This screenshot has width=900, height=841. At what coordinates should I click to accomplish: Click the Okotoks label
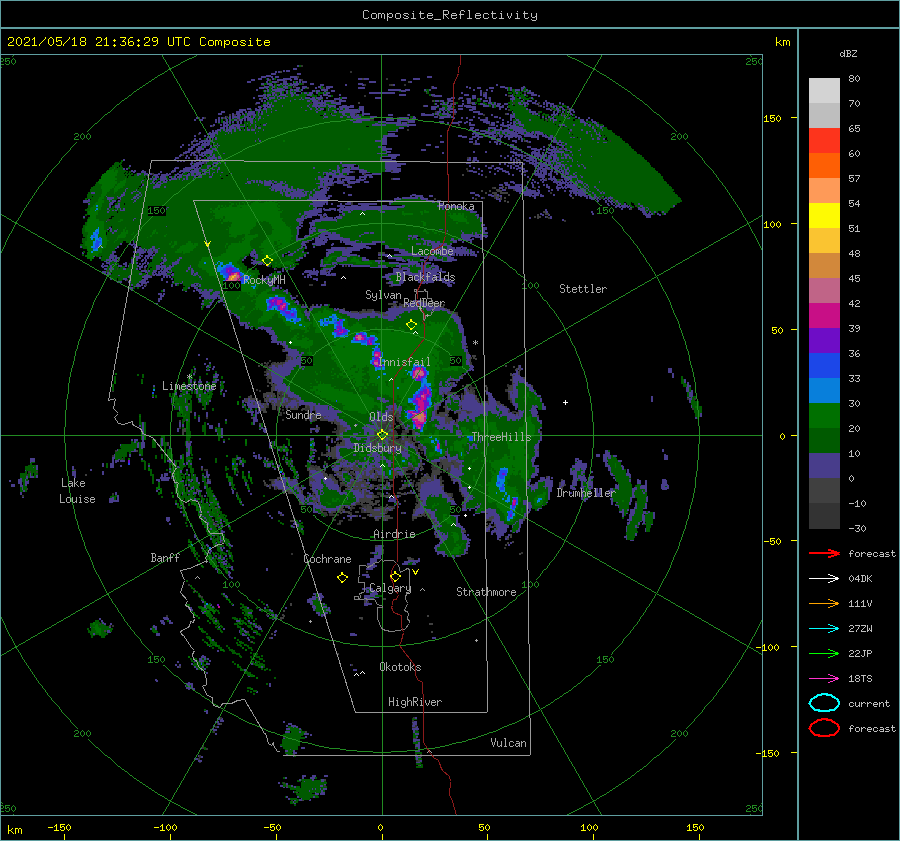tap(400, 667)
